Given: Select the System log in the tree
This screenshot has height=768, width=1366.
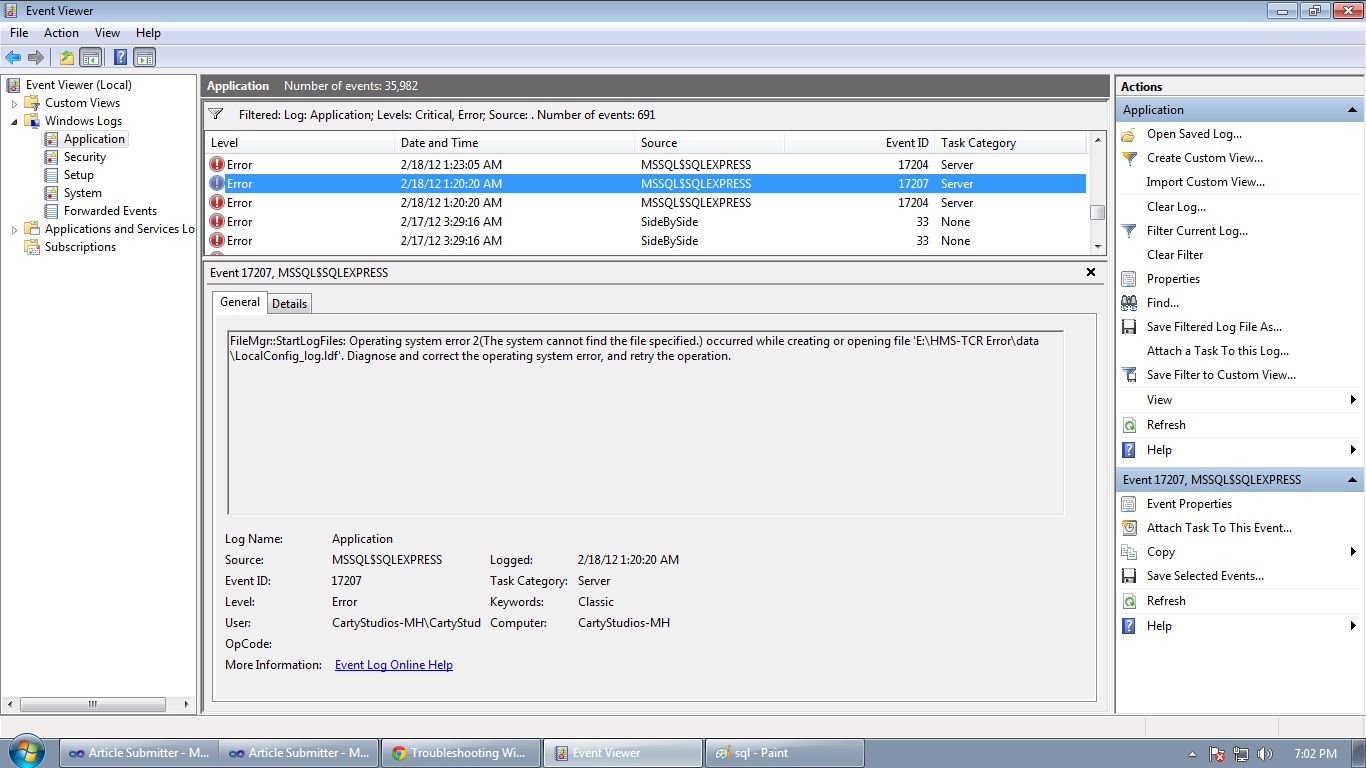Looking at the screenshot, I should point(82,193).
